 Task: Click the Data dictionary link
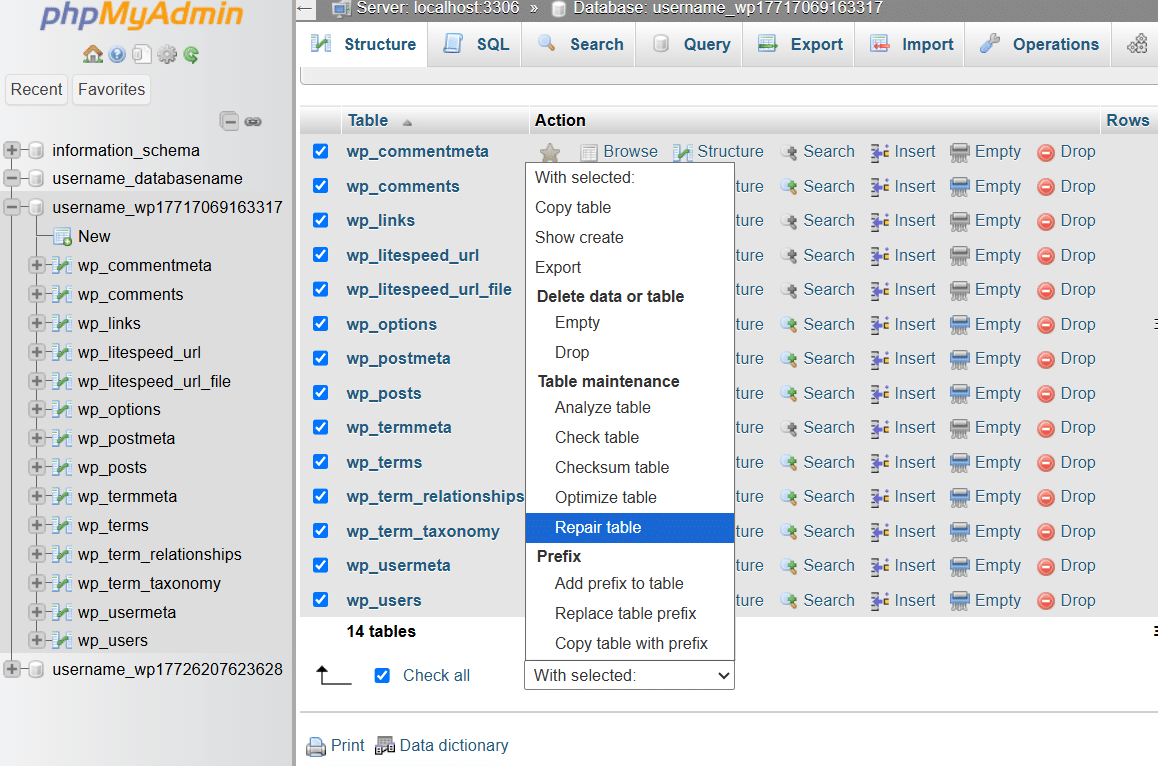click(x=453, y=746)
